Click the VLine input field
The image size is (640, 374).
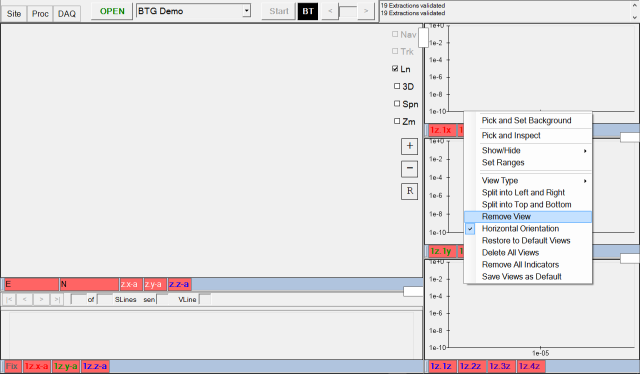click(x=204, y=299)
